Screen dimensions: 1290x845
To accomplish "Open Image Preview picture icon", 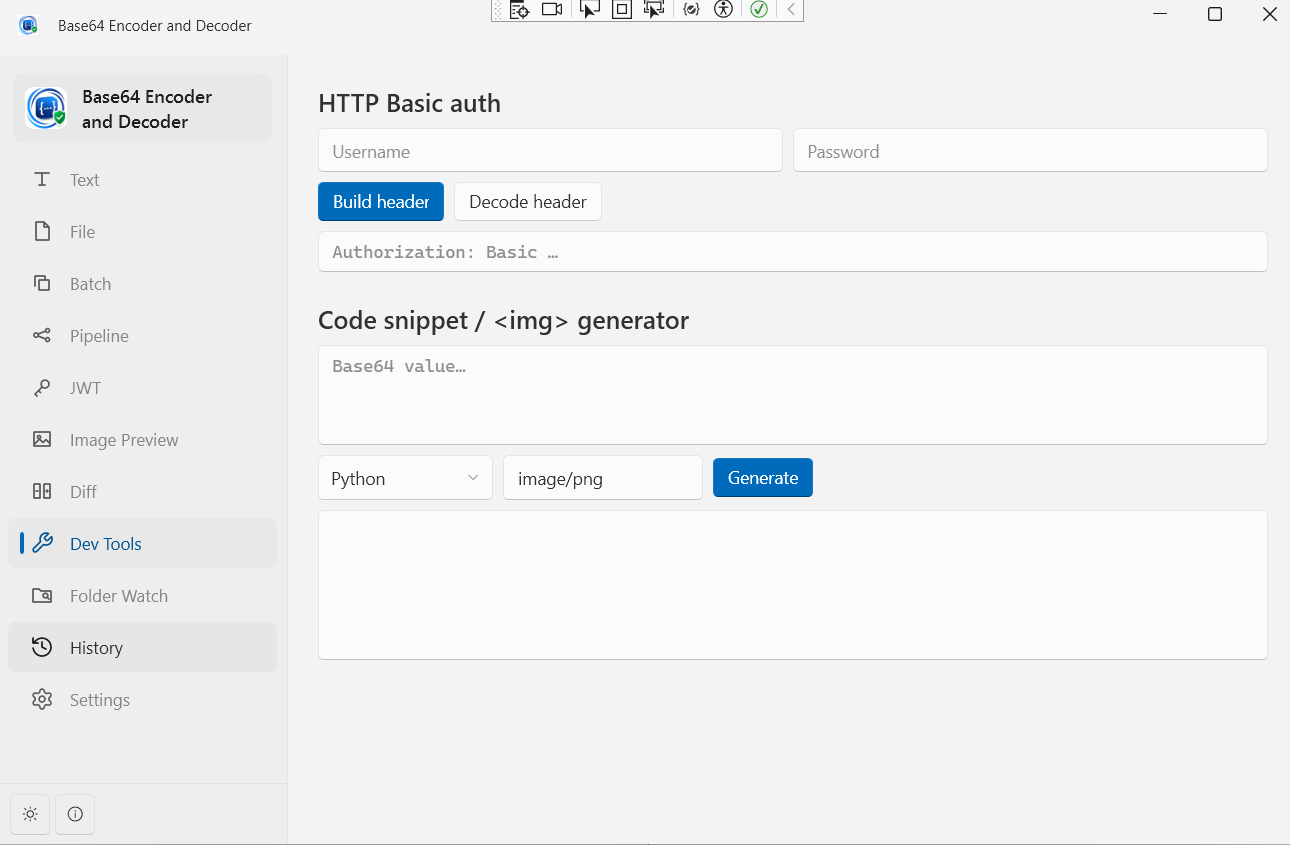I will point(42,440).
